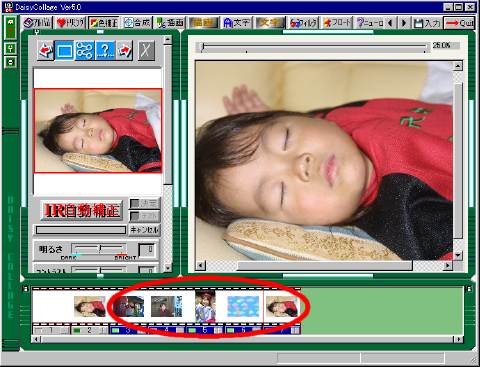Click the 入力 input toolbar button
The image size is (480, 367).
[x=427, y=23]
